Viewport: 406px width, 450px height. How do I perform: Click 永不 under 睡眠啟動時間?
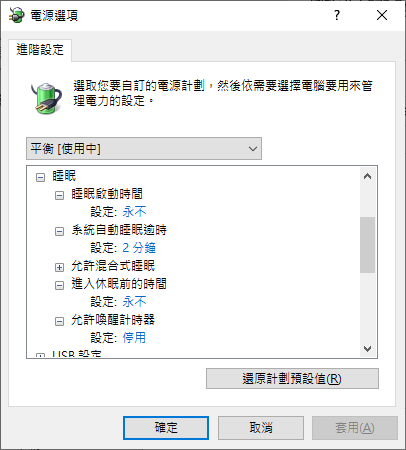134,212
